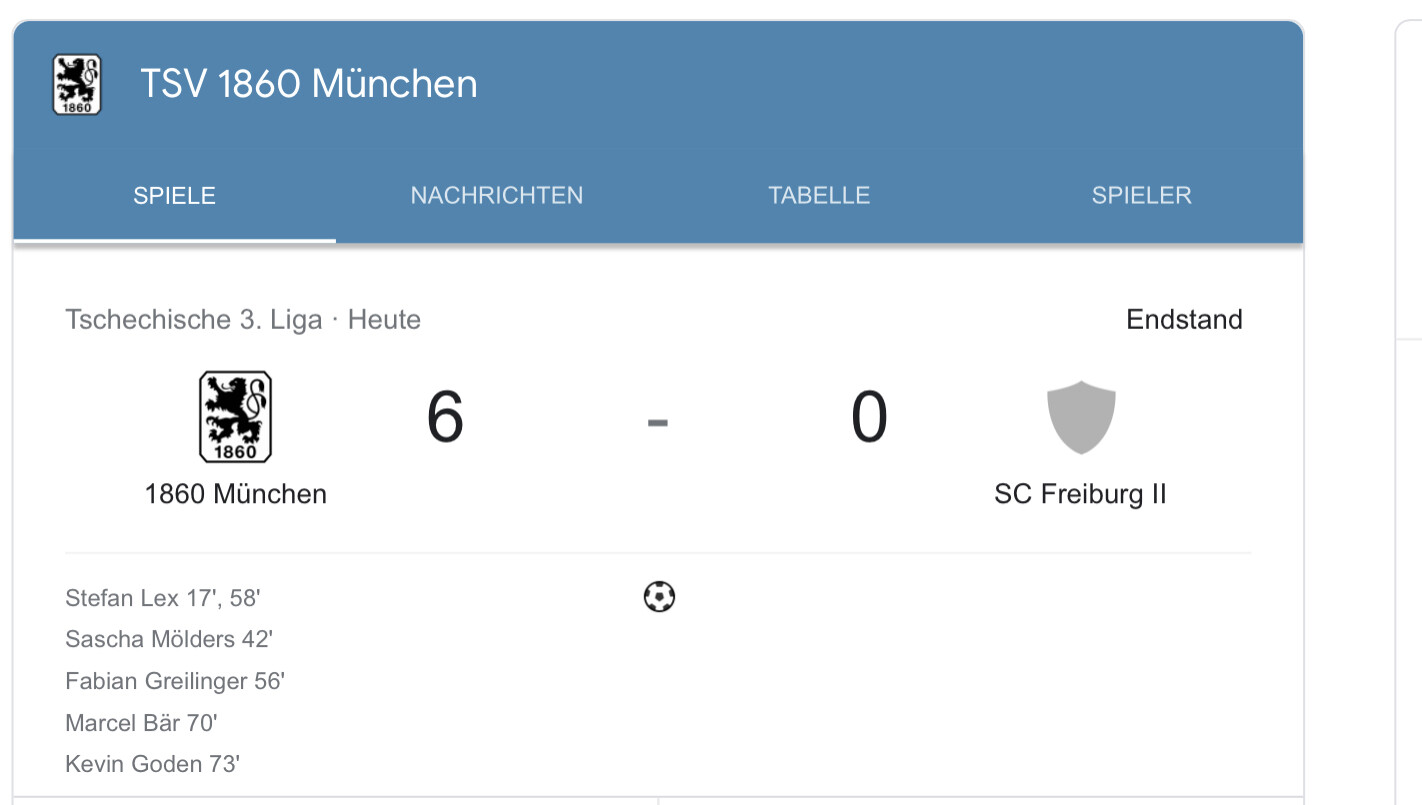Click the grey SC Freiburg II shield
This screenshot has width=1422, height=805.
coord(1081,417)
